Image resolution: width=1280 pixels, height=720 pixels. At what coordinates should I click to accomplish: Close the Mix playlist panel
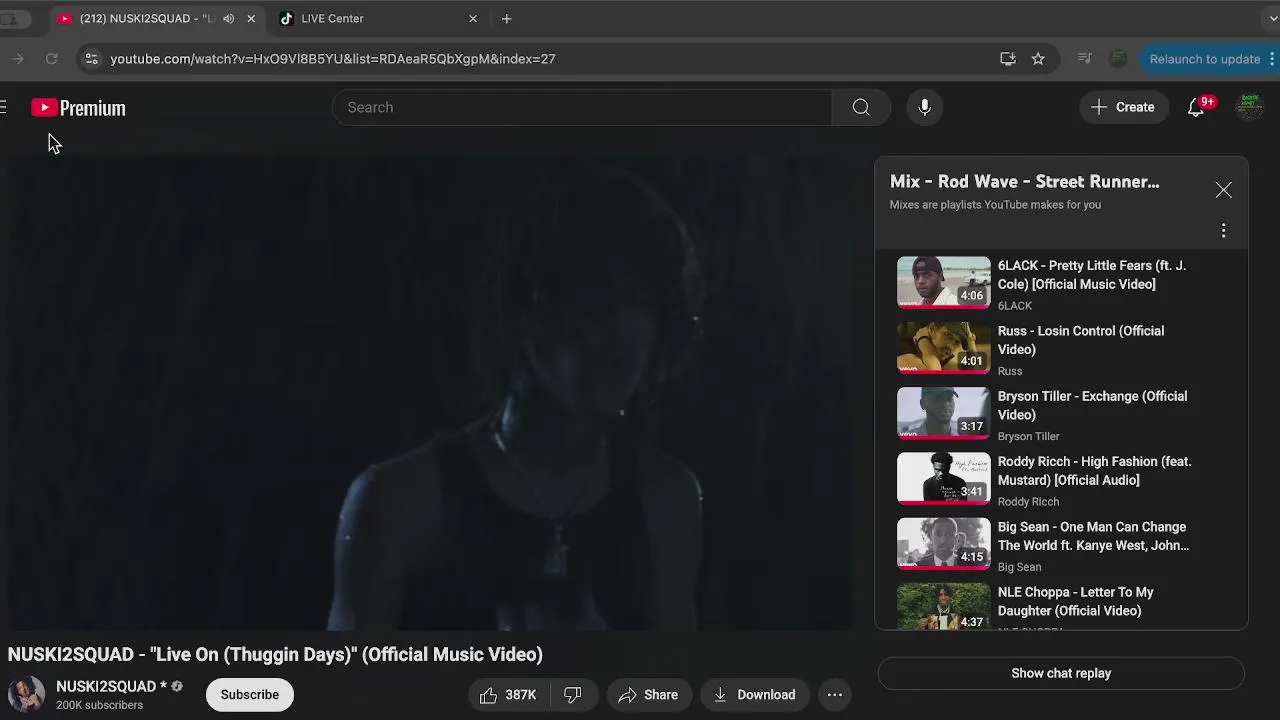click(x=1223, y=190)
